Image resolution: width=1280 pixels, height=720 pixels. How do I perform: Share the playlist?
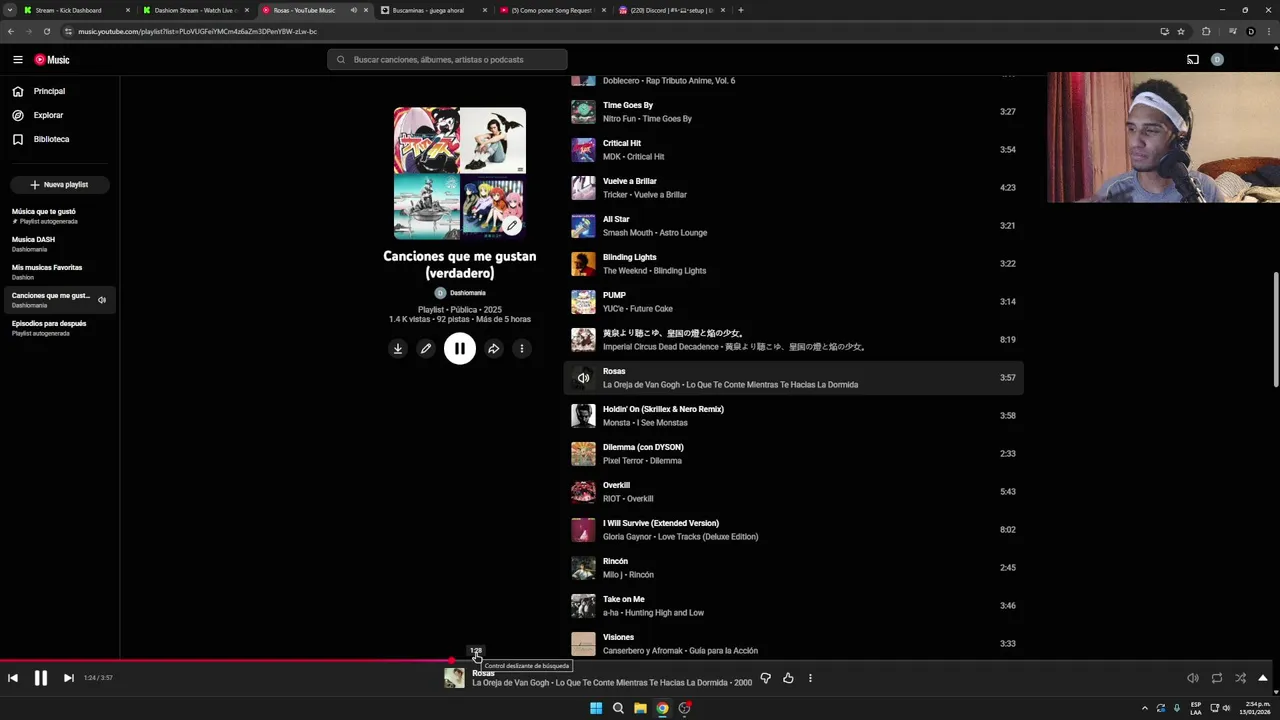click(494, 348)
